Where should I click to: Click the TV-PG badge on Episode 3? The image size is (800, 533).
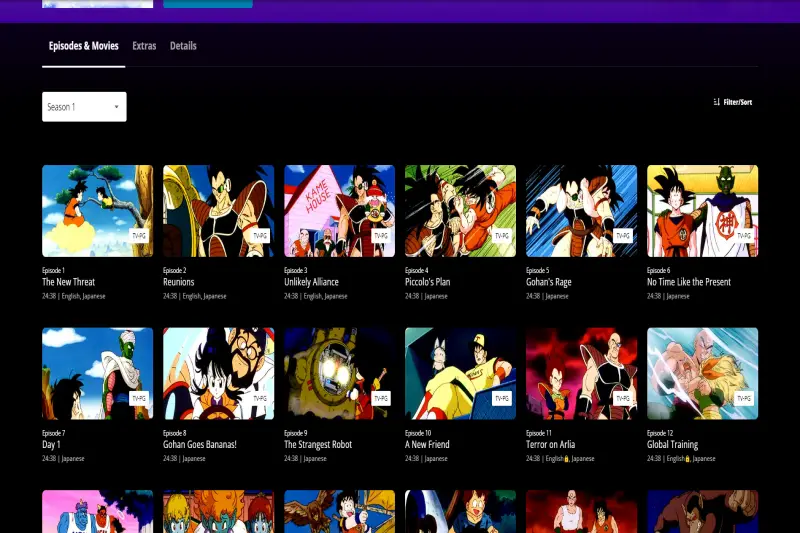click(x=381, y=236)
